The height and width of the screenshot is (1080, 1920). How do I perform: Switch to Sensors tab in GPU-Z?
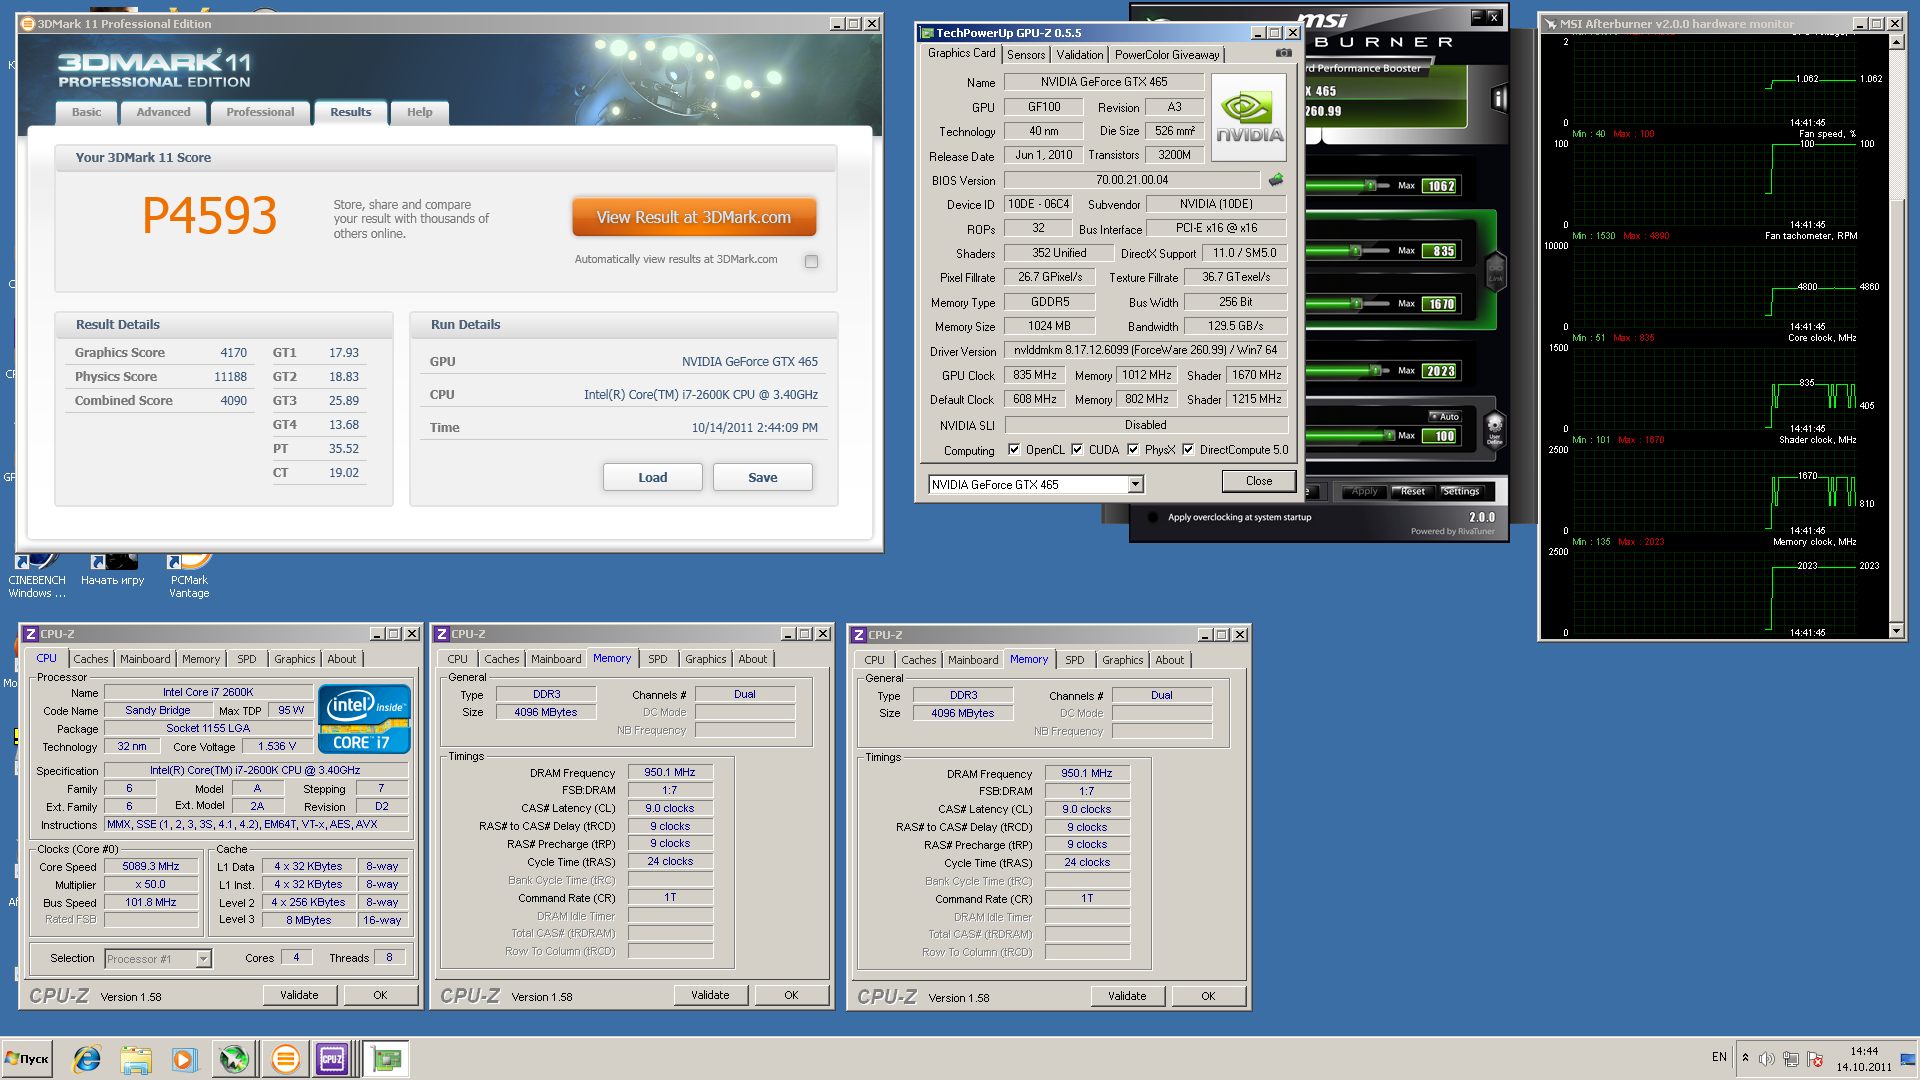click(1026, 55)
